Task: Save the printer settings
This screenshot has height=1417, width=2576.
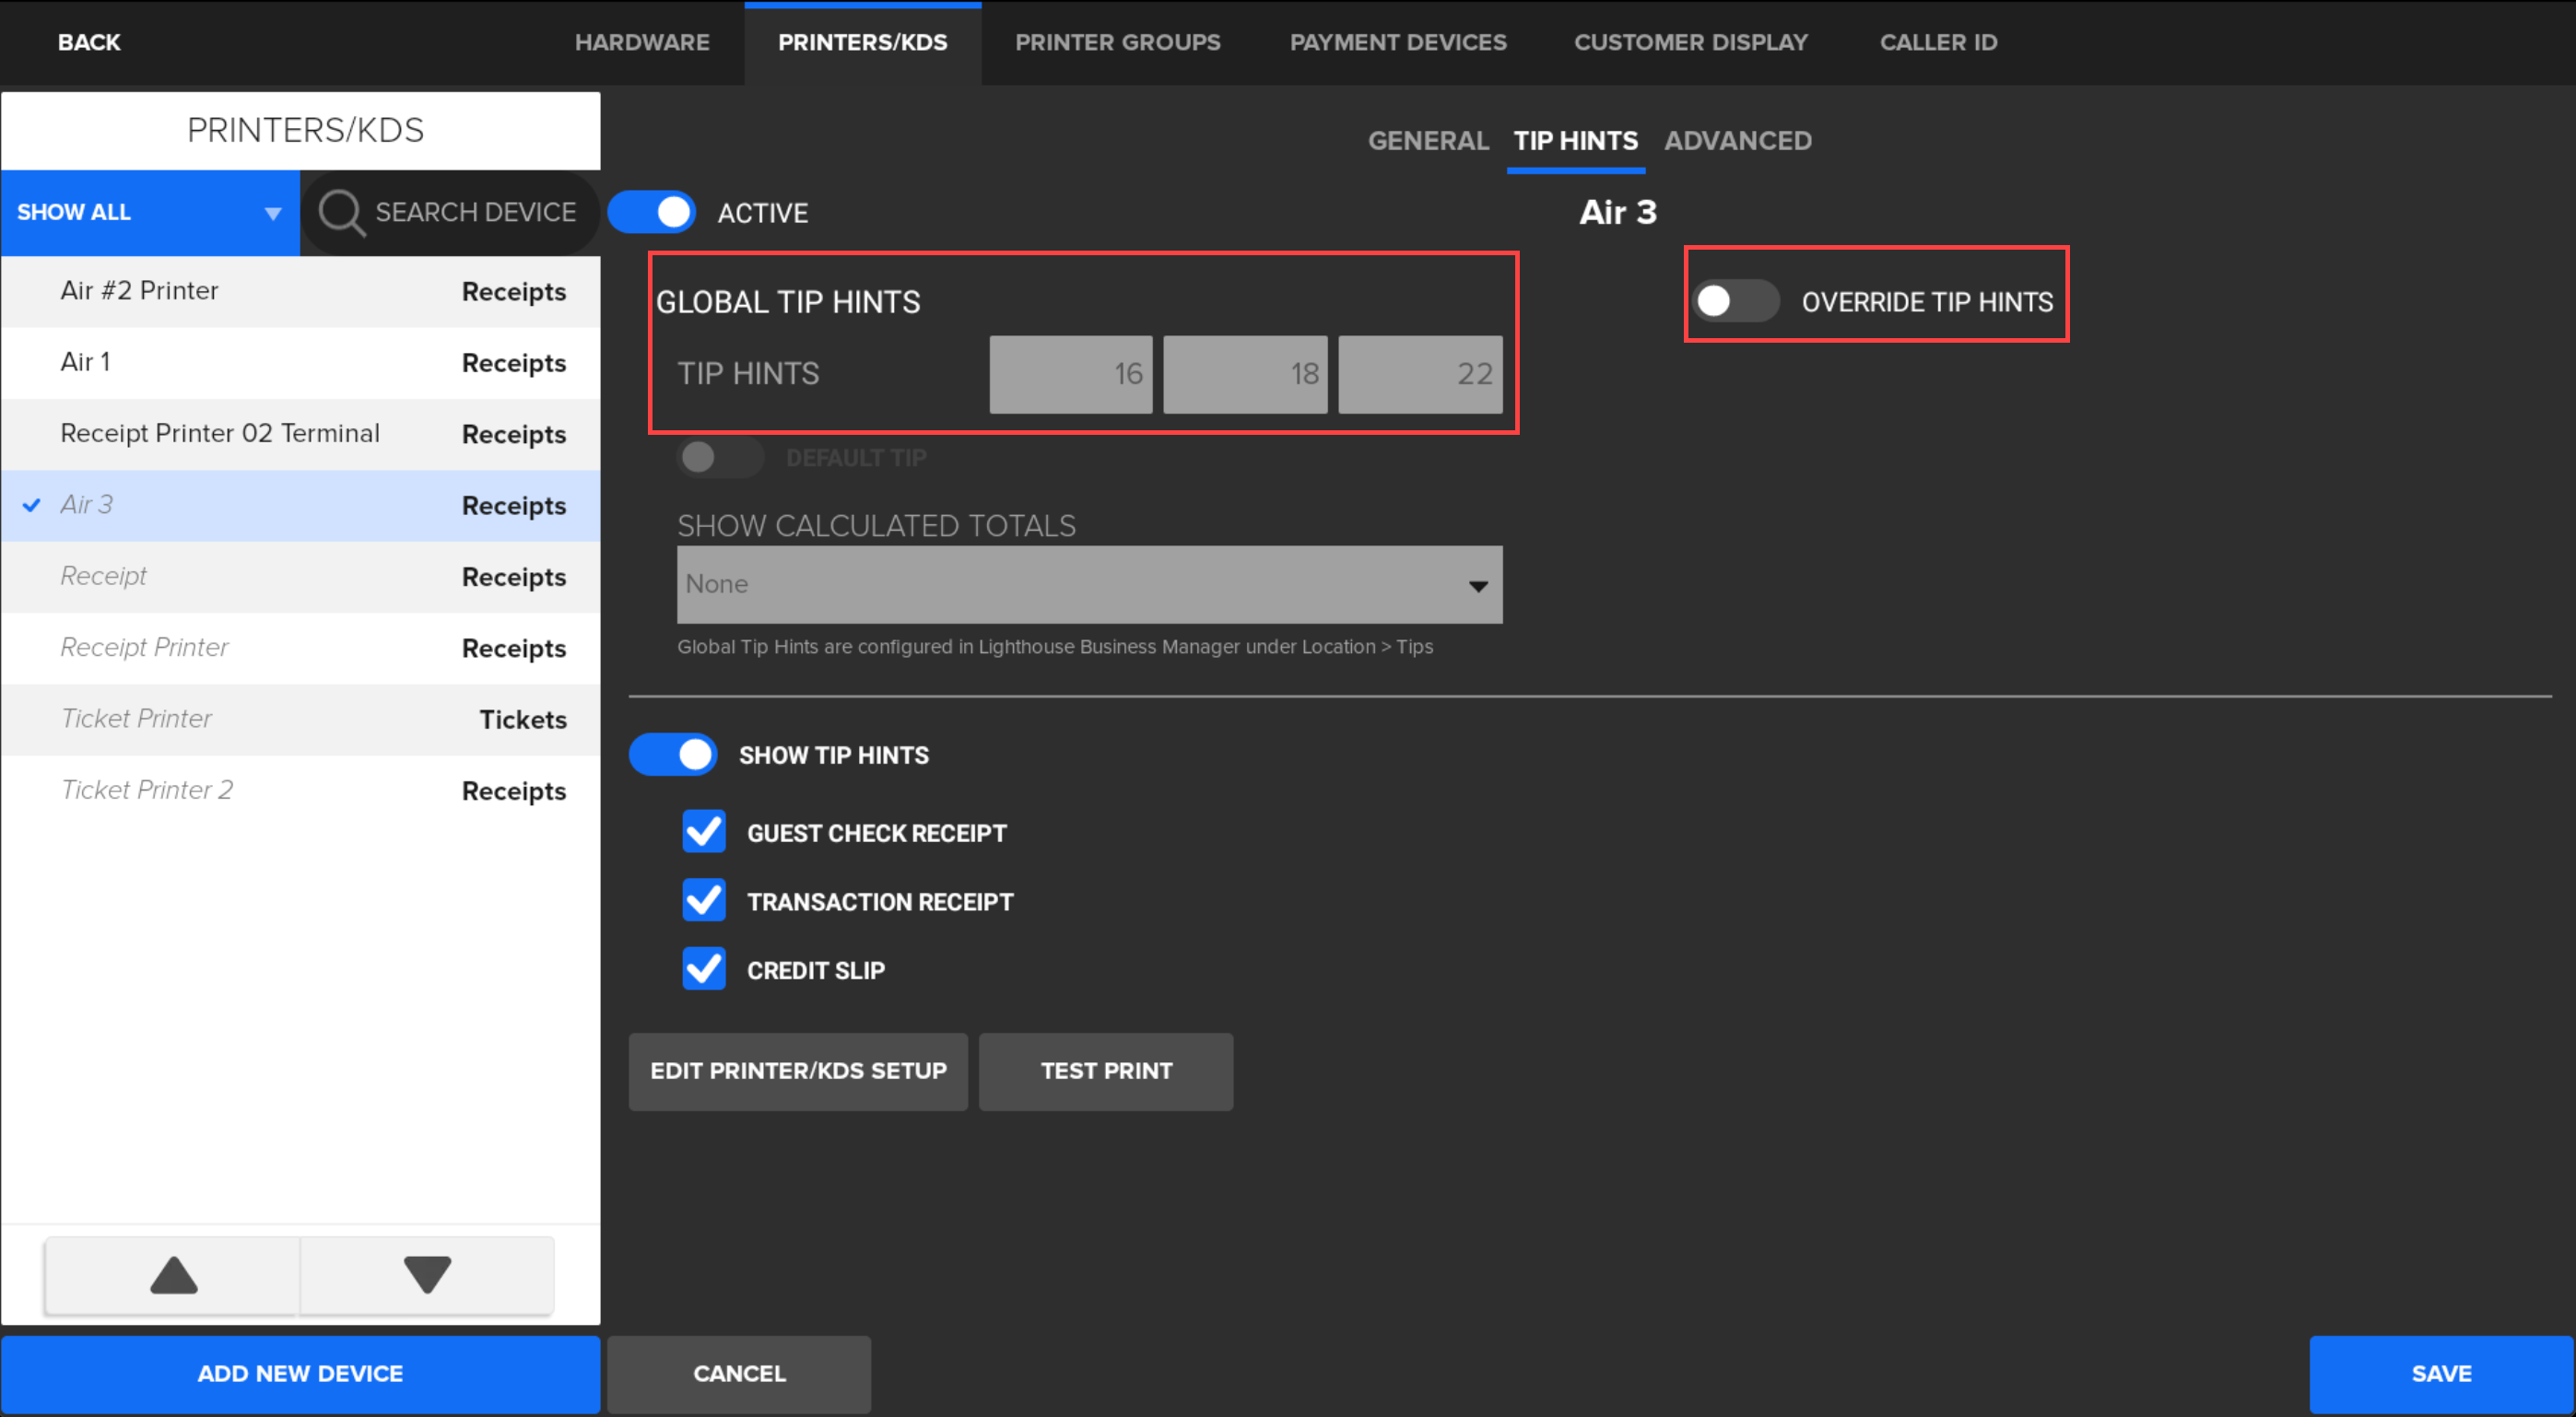Action: [x=2440, y=1374]
